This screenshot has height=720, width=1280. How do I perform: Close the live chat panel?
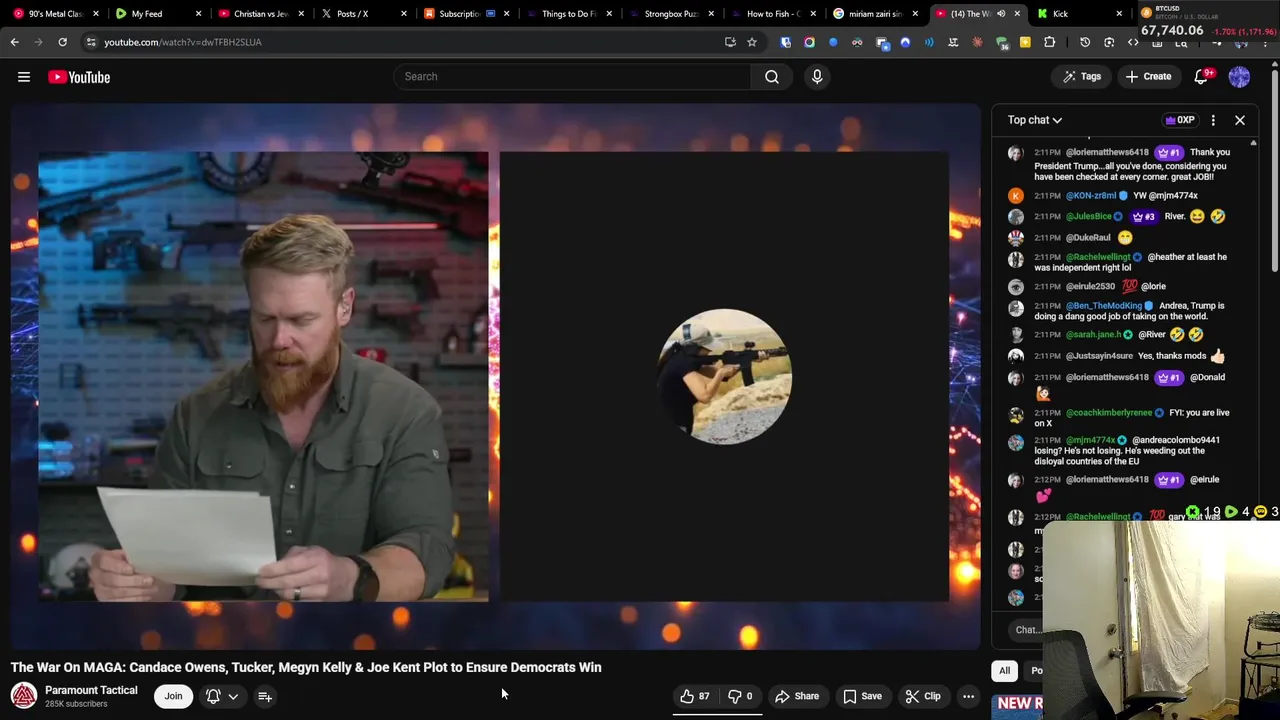tap(1240, 120)
